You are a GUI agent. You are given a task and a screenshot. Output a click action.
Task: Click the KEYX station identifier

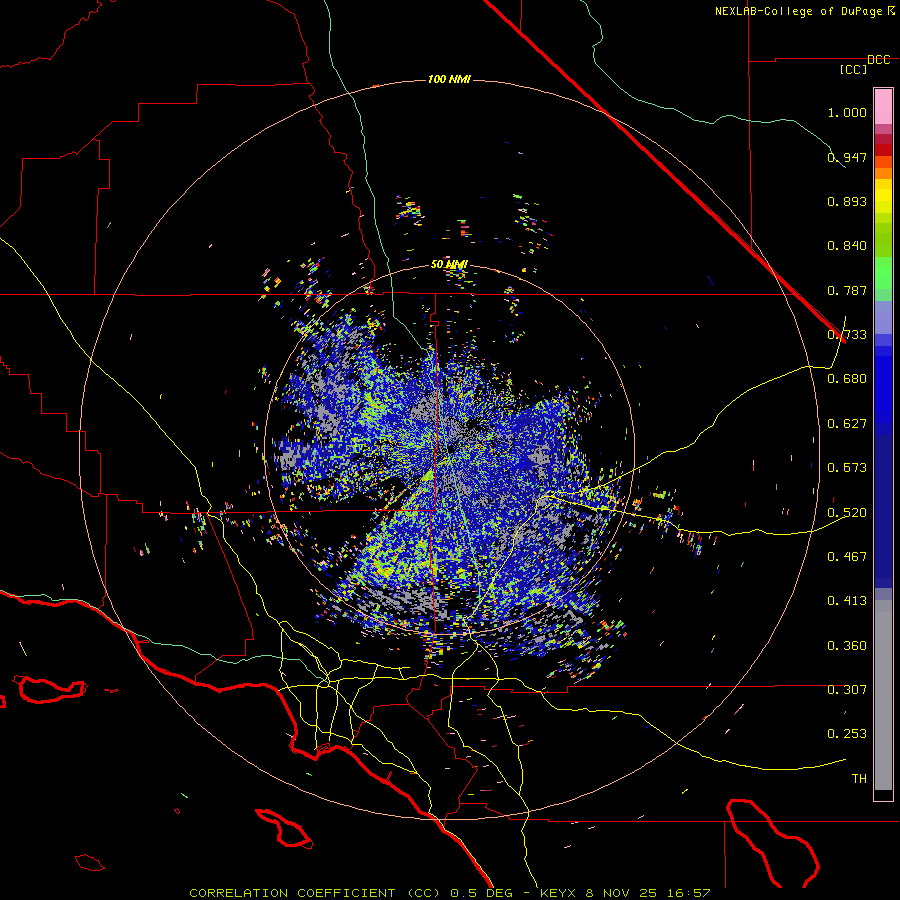click(x=560, y=893)
